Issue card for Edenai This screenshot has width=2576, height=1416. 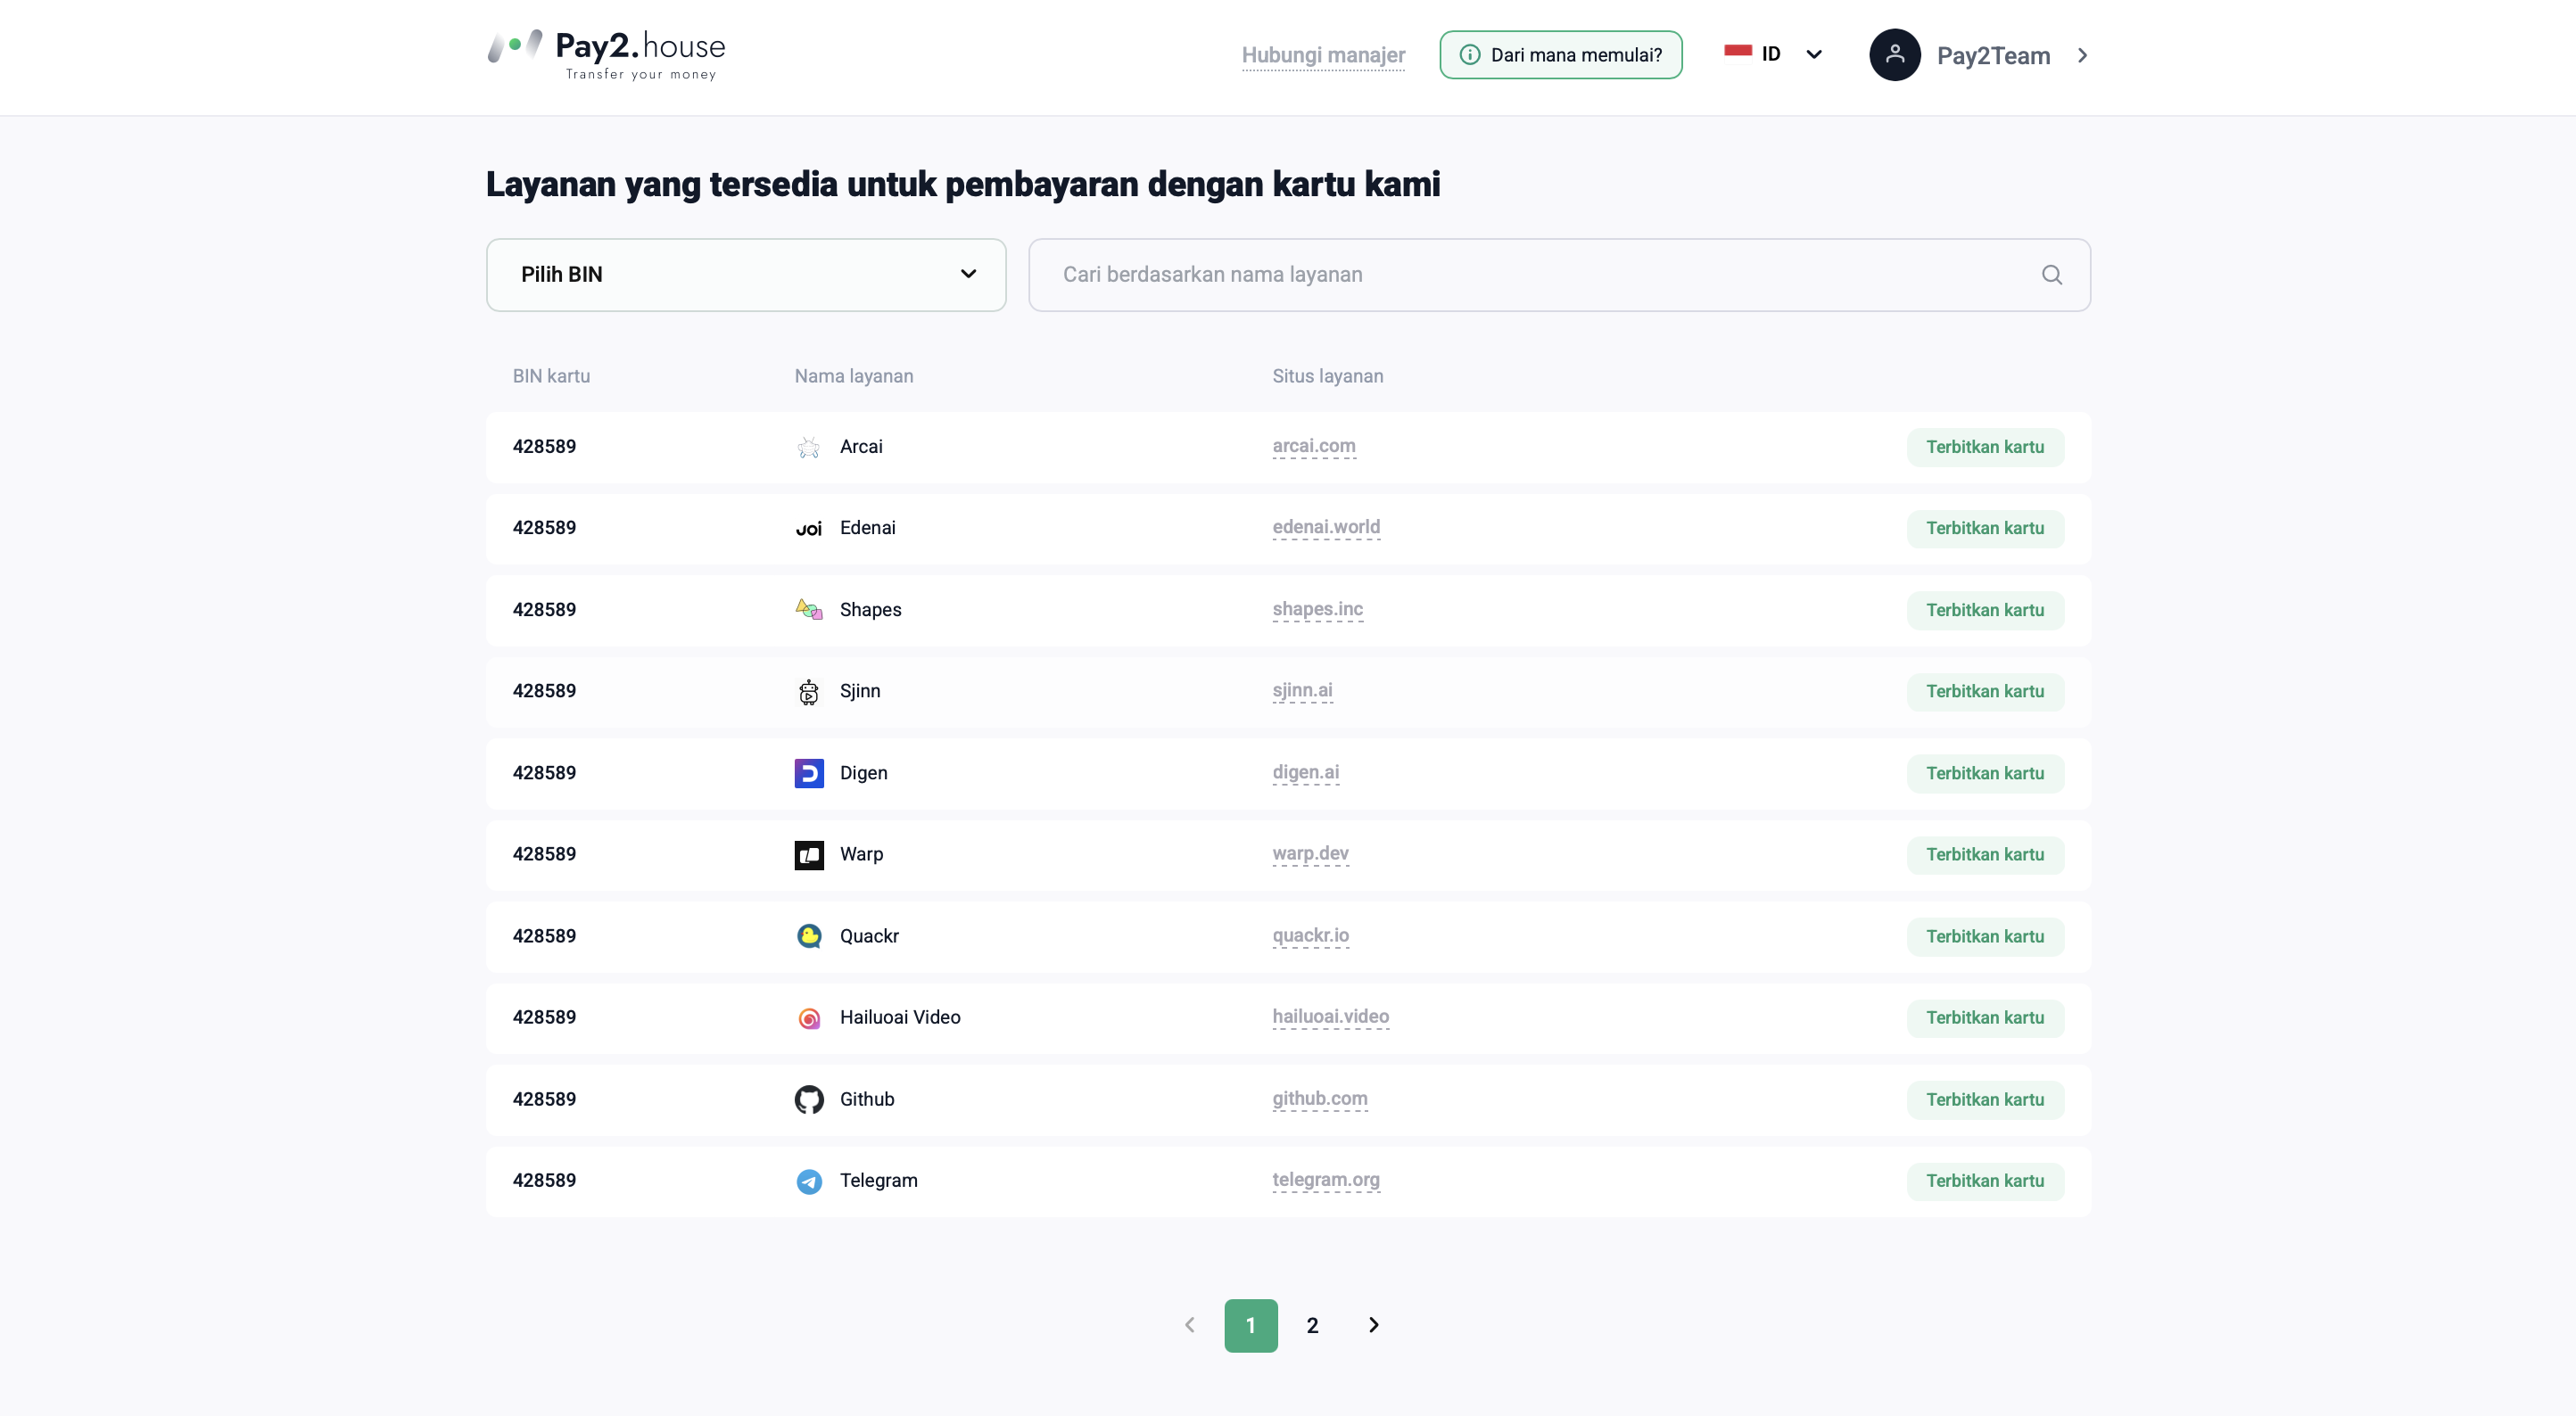coord(1985,528)
